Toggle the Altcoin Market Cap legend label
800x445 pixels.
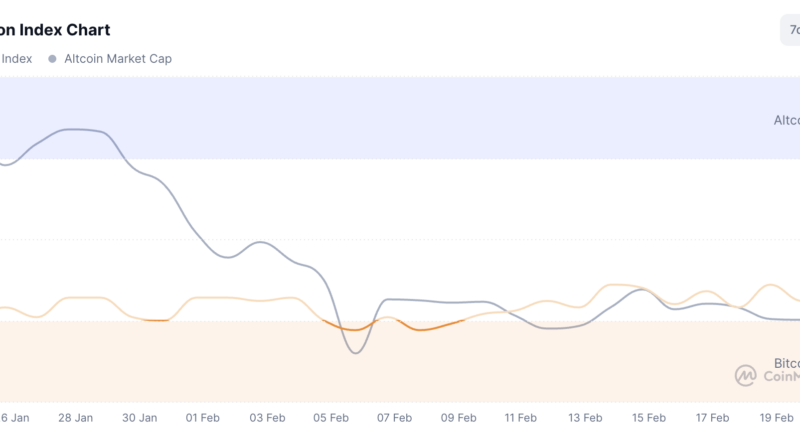pos(118,59)
